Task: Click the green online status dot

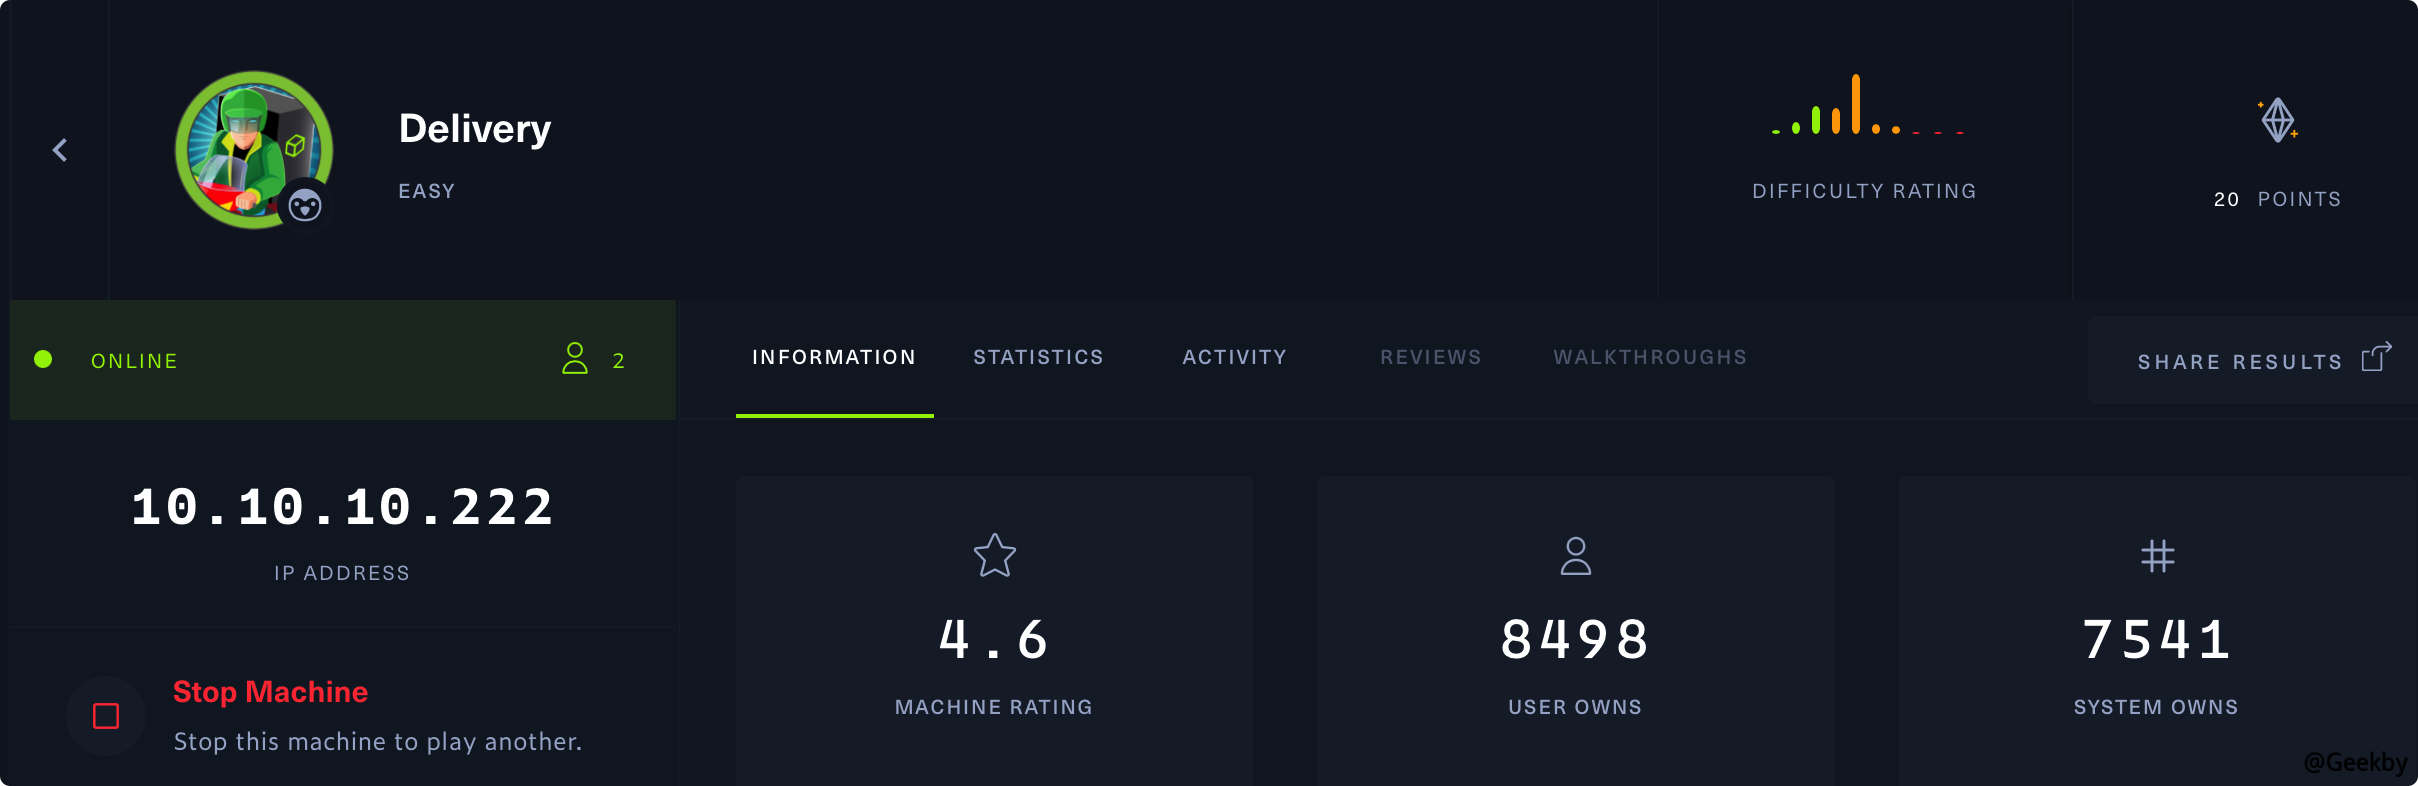Action: click(43, 360)
